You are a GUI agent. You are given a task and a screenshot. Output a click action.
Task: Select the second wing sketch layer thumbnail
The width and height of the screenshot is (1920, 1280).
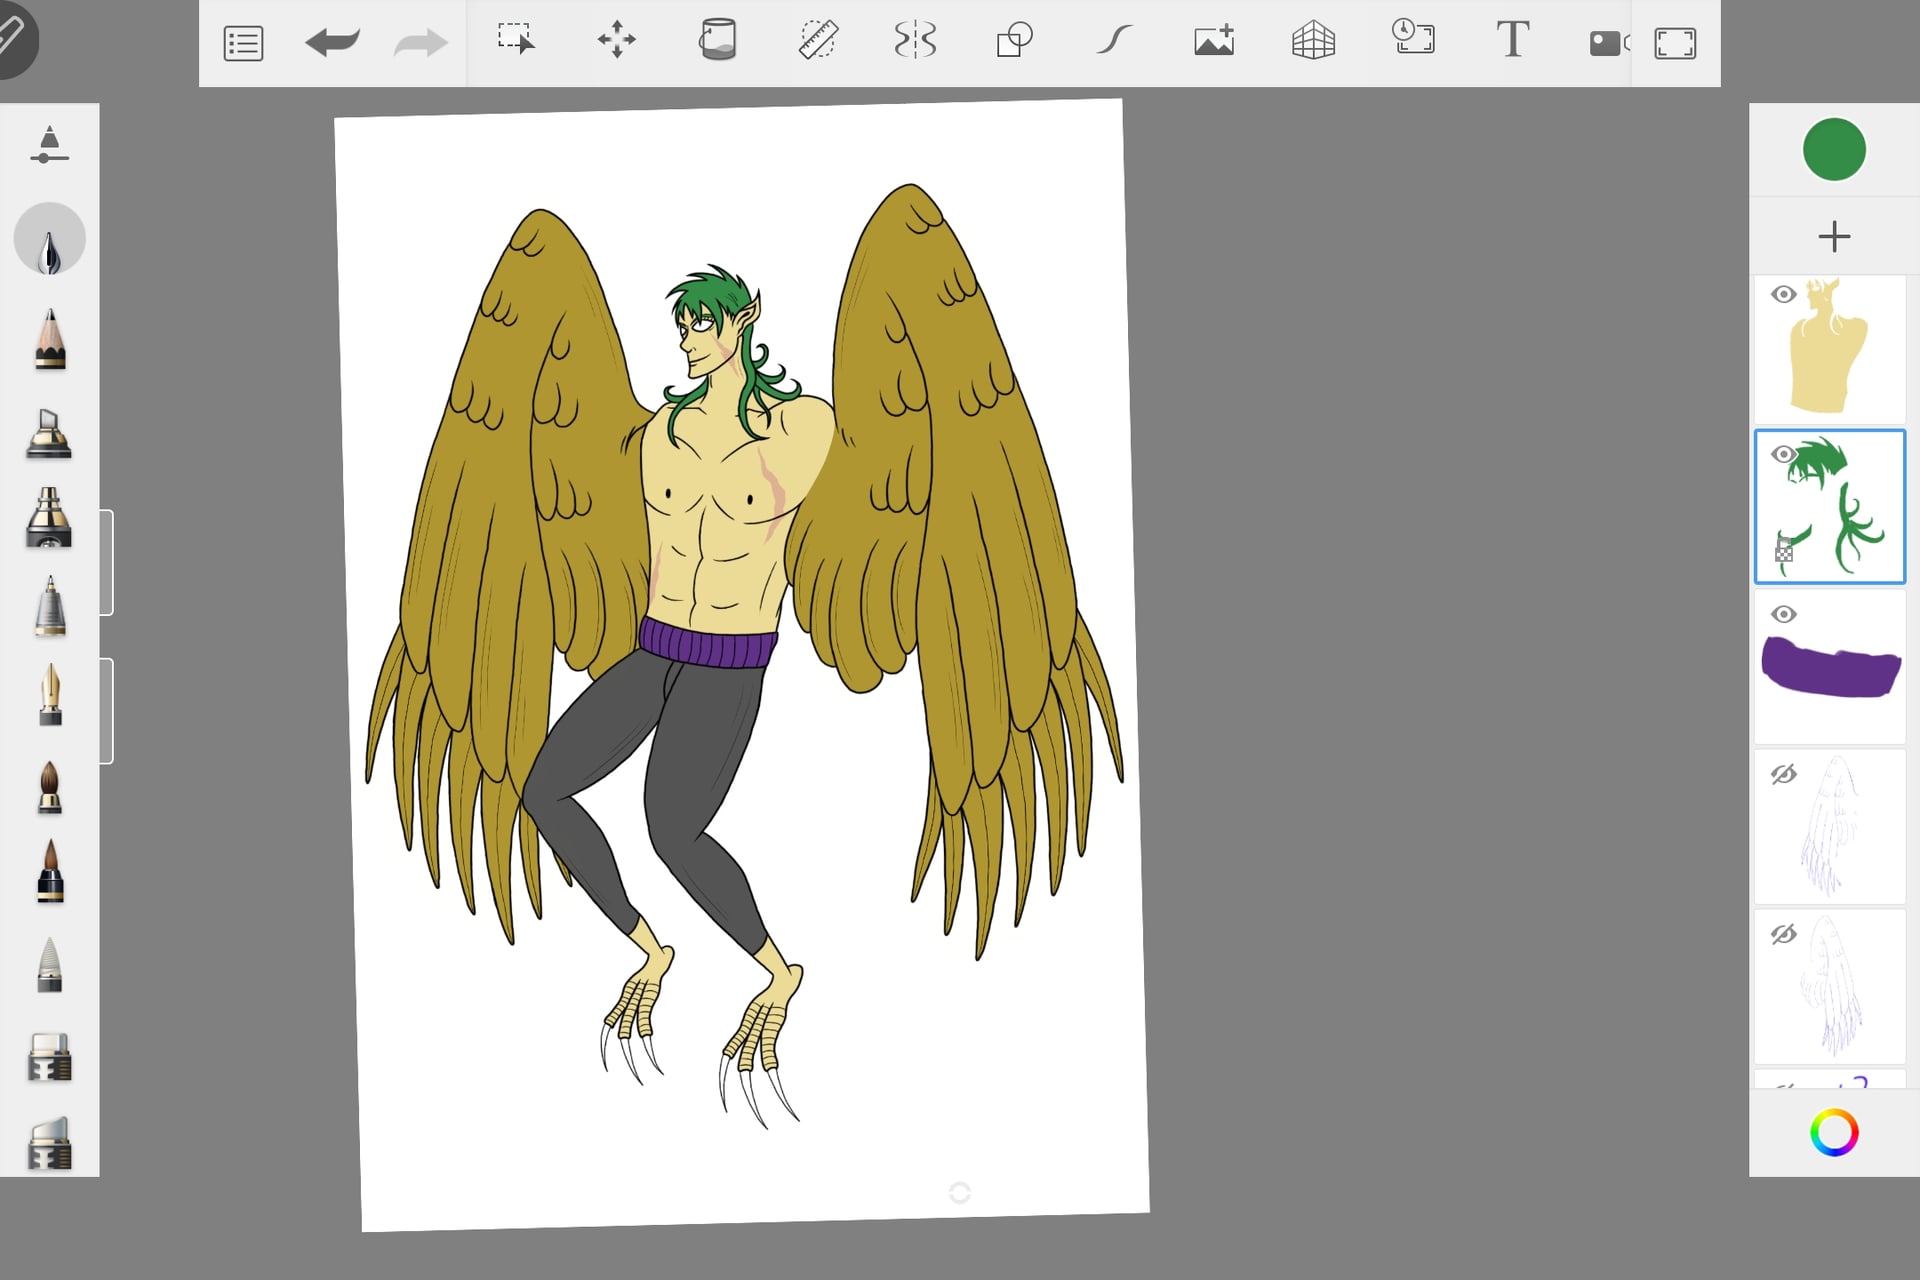(x=1830, y=987)
